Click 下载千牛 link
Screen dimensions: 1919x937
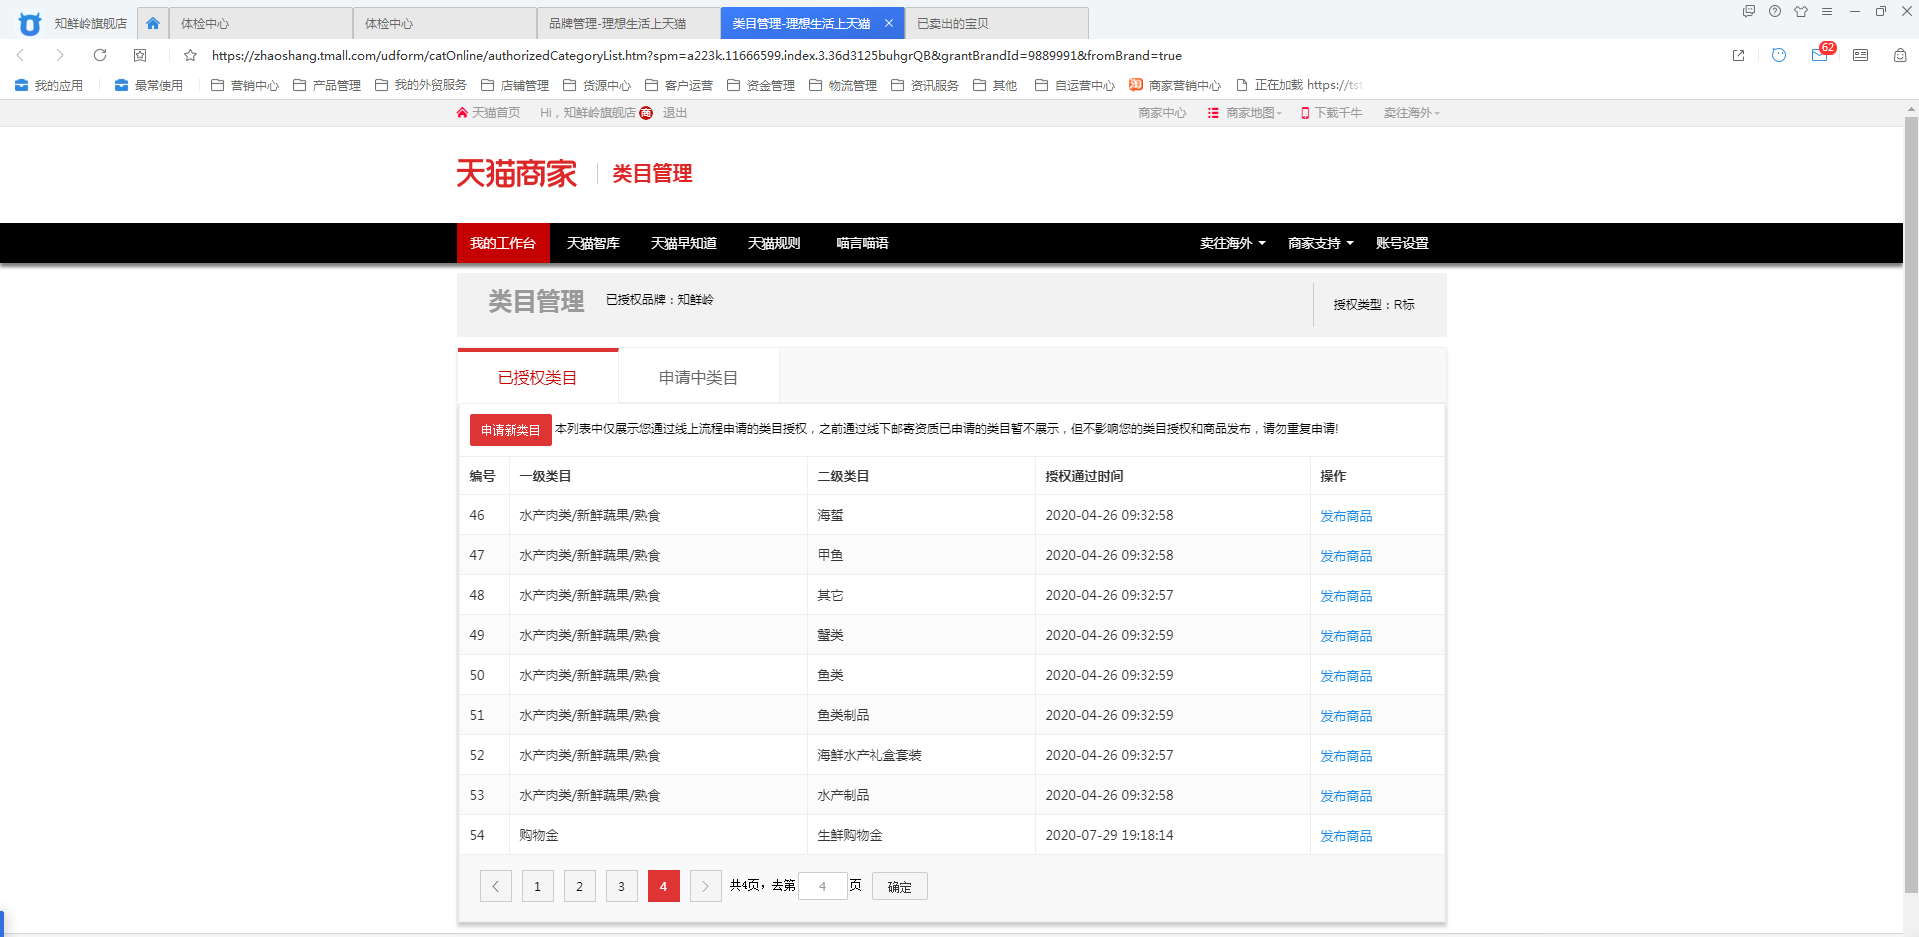click(x=1332, y=113)
